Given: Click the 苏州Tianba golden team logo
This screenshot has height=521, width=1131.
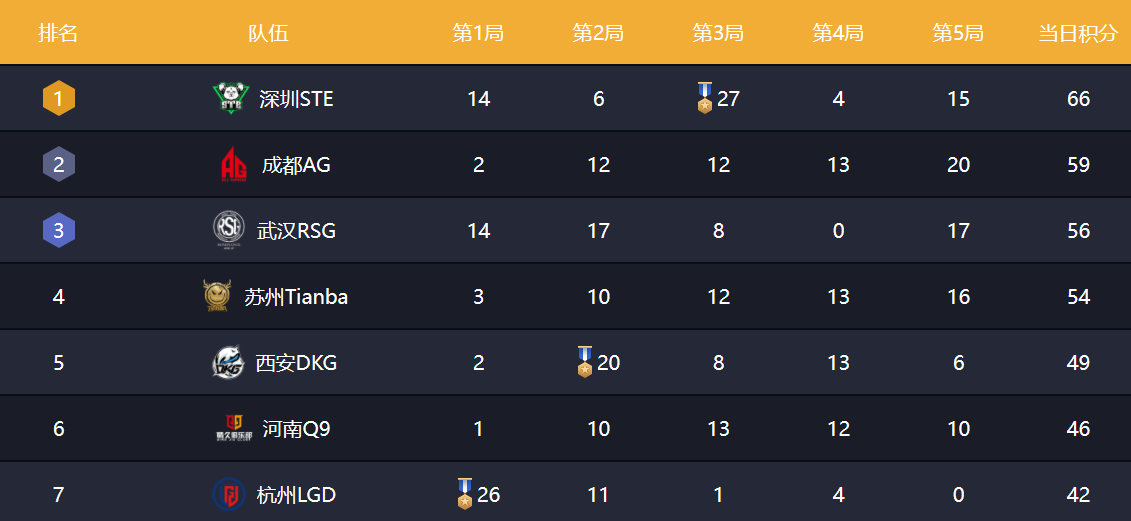Looking at the screenshot, I should point(216,296).
